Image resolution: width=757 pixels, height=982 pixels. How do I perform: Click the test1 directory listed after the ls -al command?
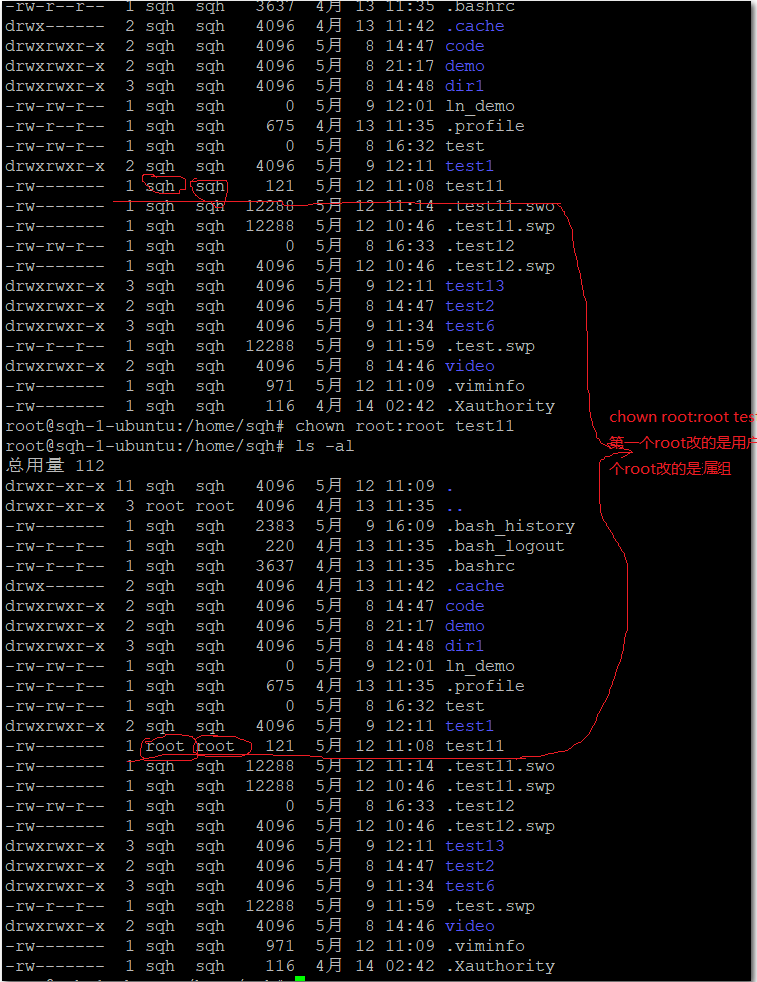(470, 726)
